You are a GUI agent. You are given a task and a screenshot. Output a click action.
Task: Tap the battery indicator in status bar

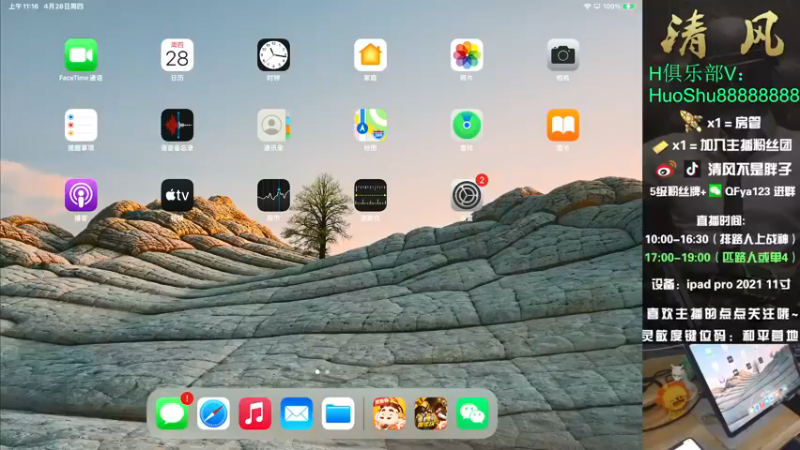629,7
